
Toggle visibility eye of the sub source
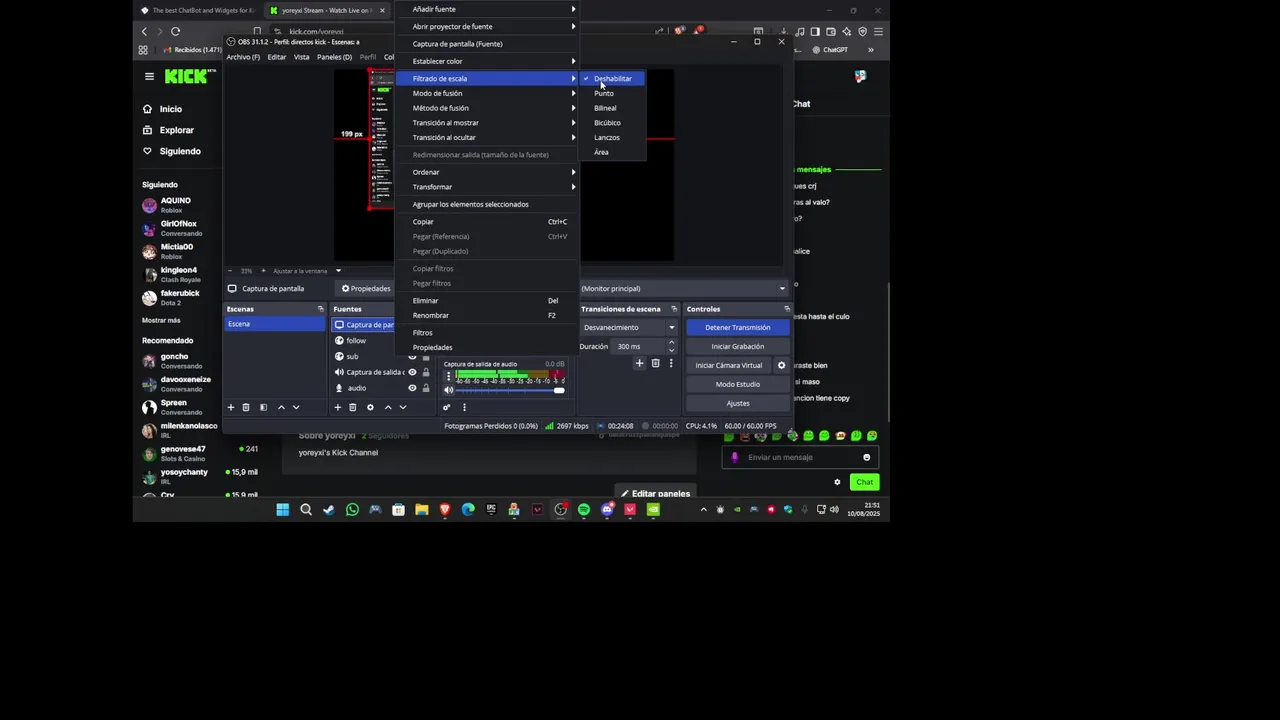coord(412,357)
